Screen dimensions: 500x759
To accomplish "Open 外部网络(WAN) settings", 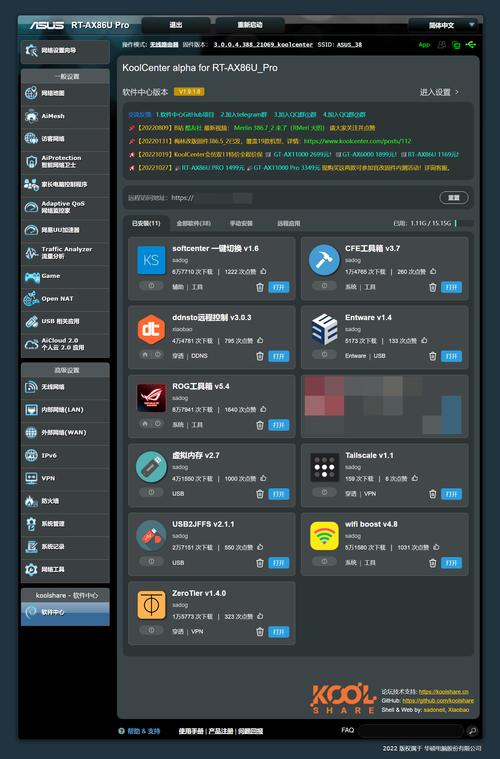I will [65, 433].
